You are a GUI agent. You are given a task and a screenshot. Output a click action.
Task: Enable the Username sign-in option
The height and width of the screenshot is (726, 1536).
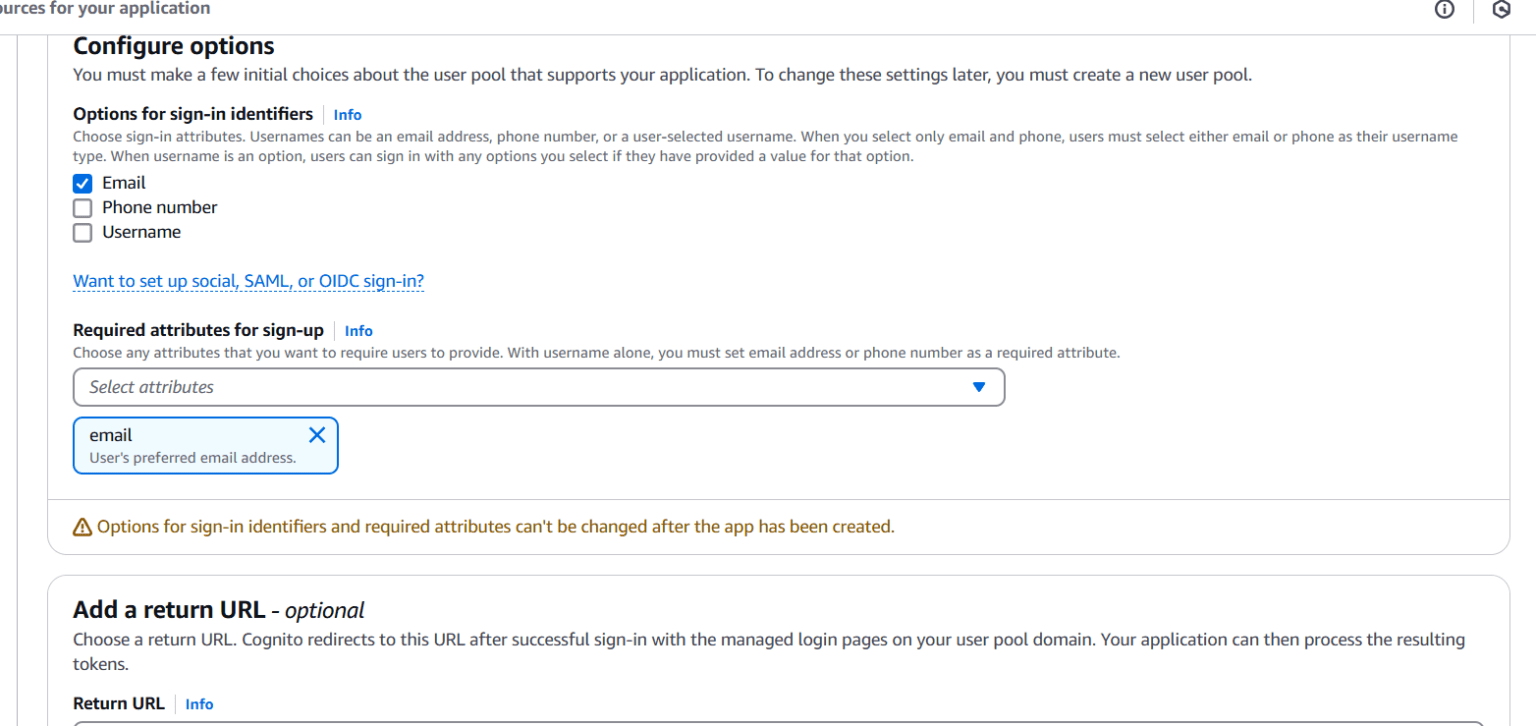82,232
